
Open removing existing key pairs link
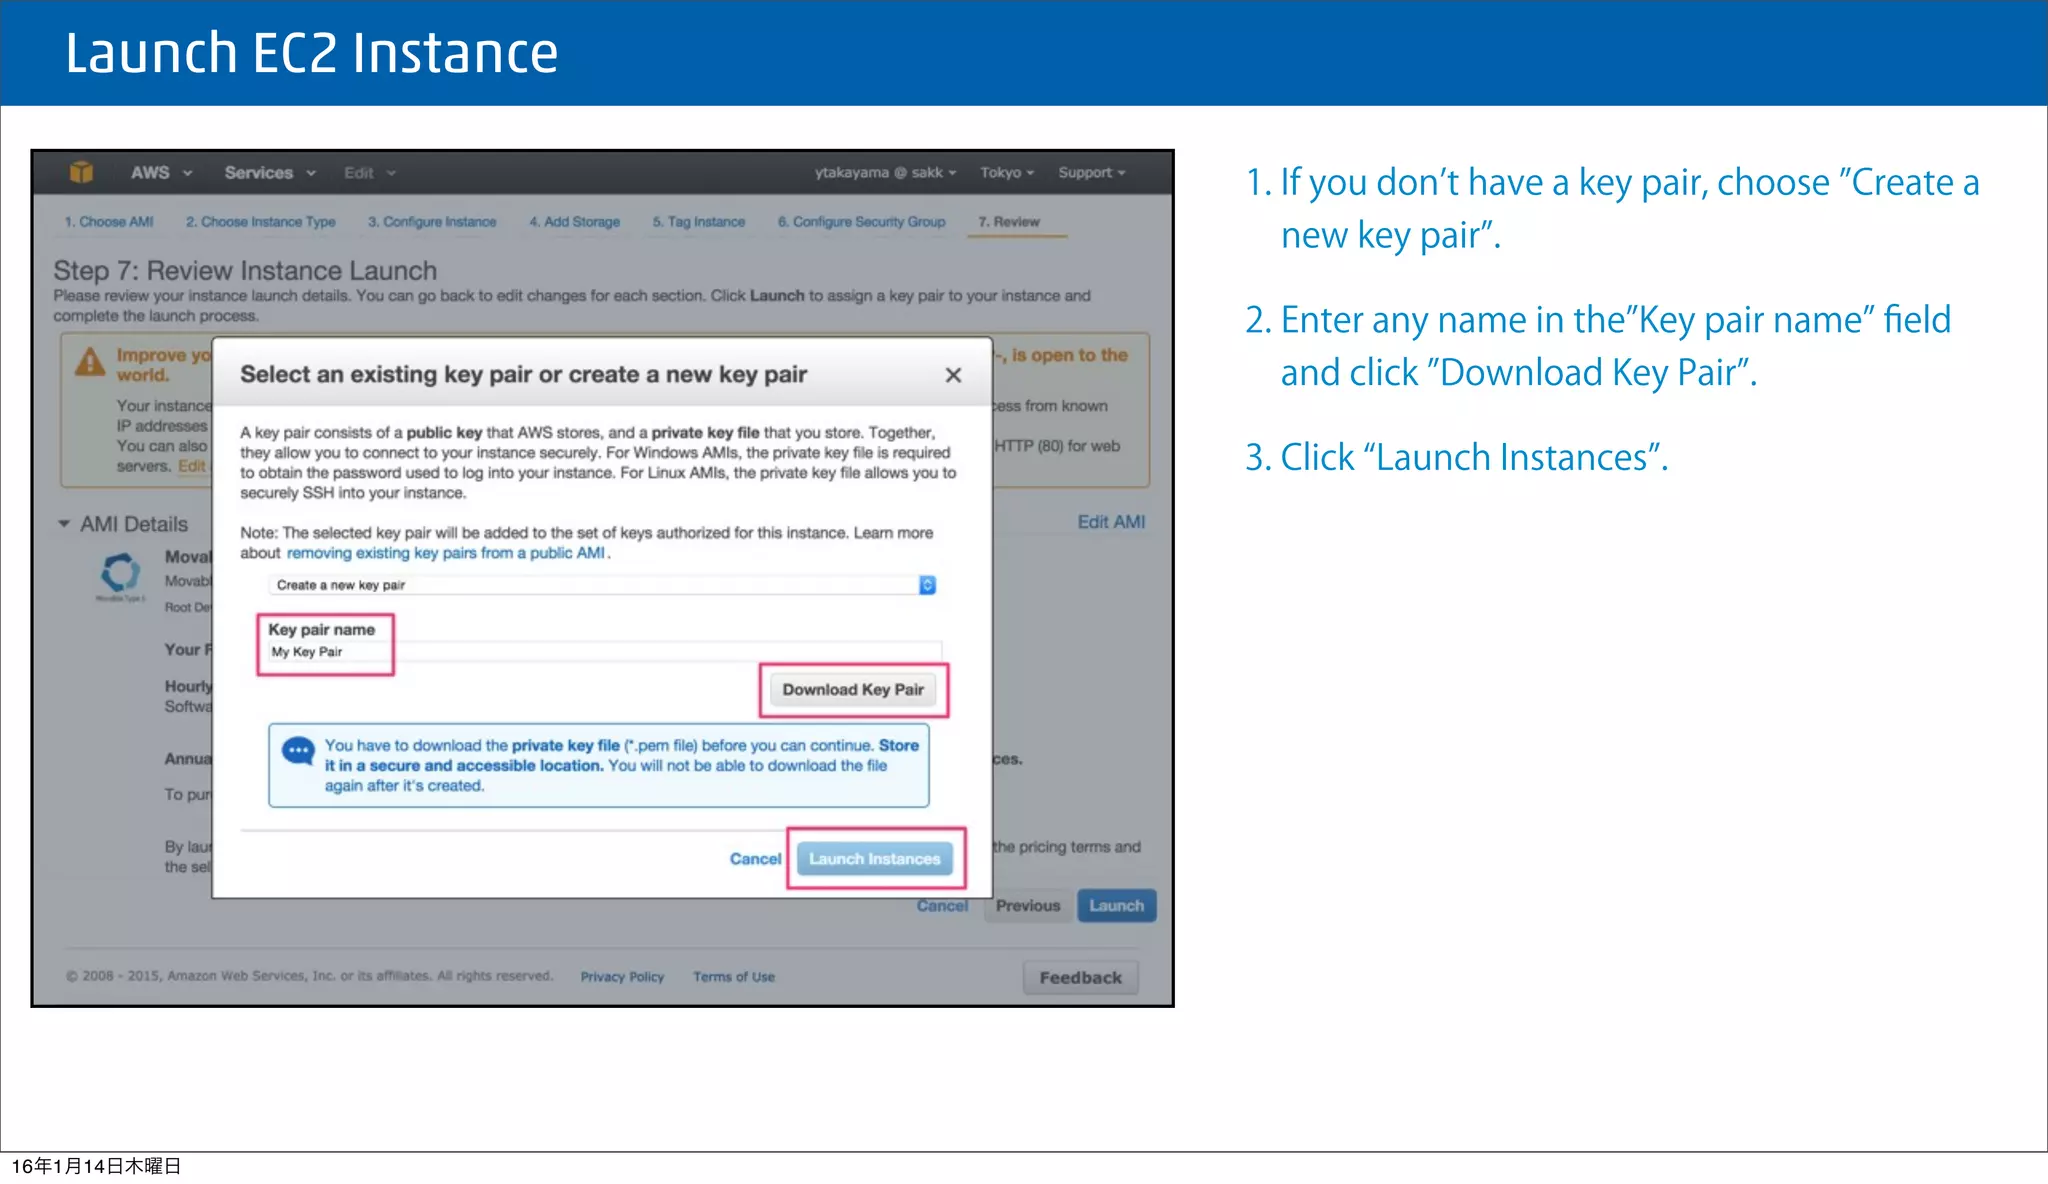(446, 553)
